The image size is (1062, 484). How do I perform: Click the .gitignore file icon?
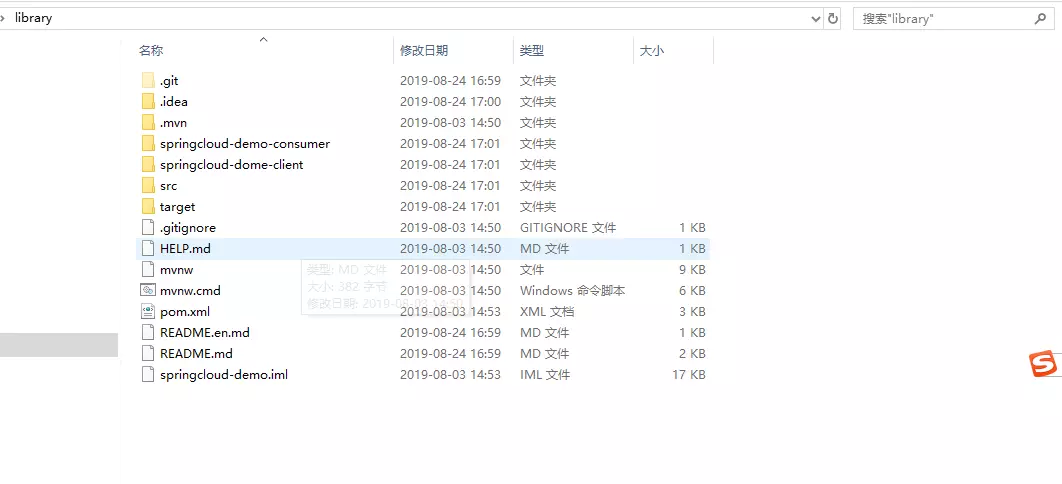[x=148, y=227]
